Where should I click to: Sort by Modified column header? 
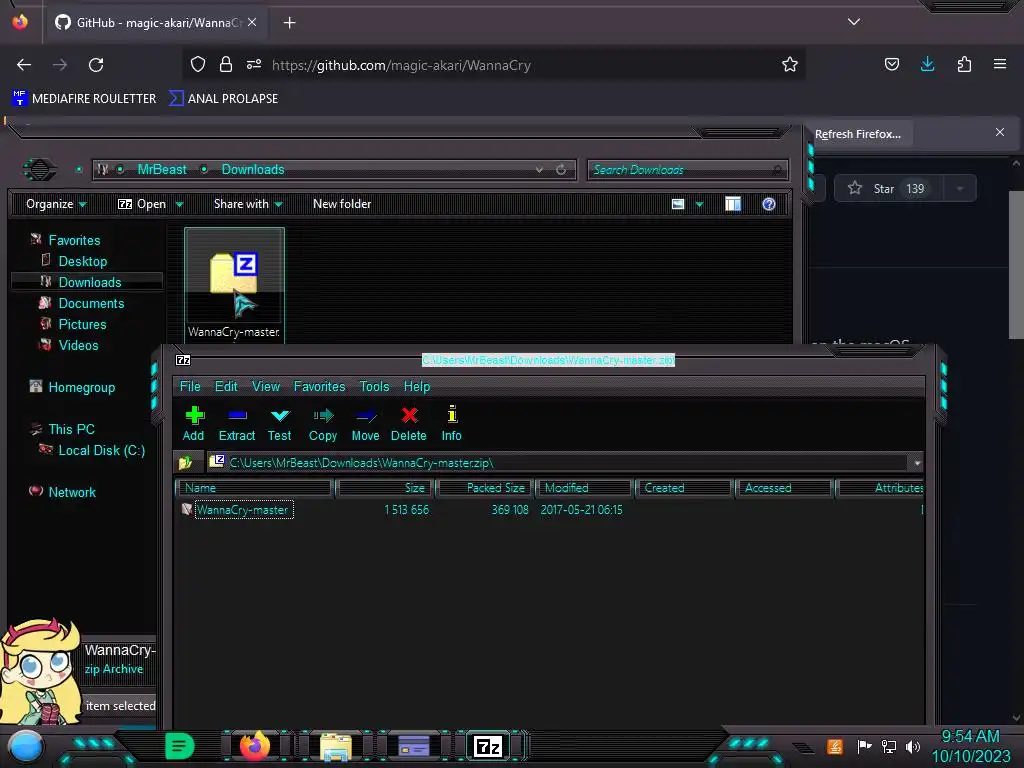[x=584, y=488]
